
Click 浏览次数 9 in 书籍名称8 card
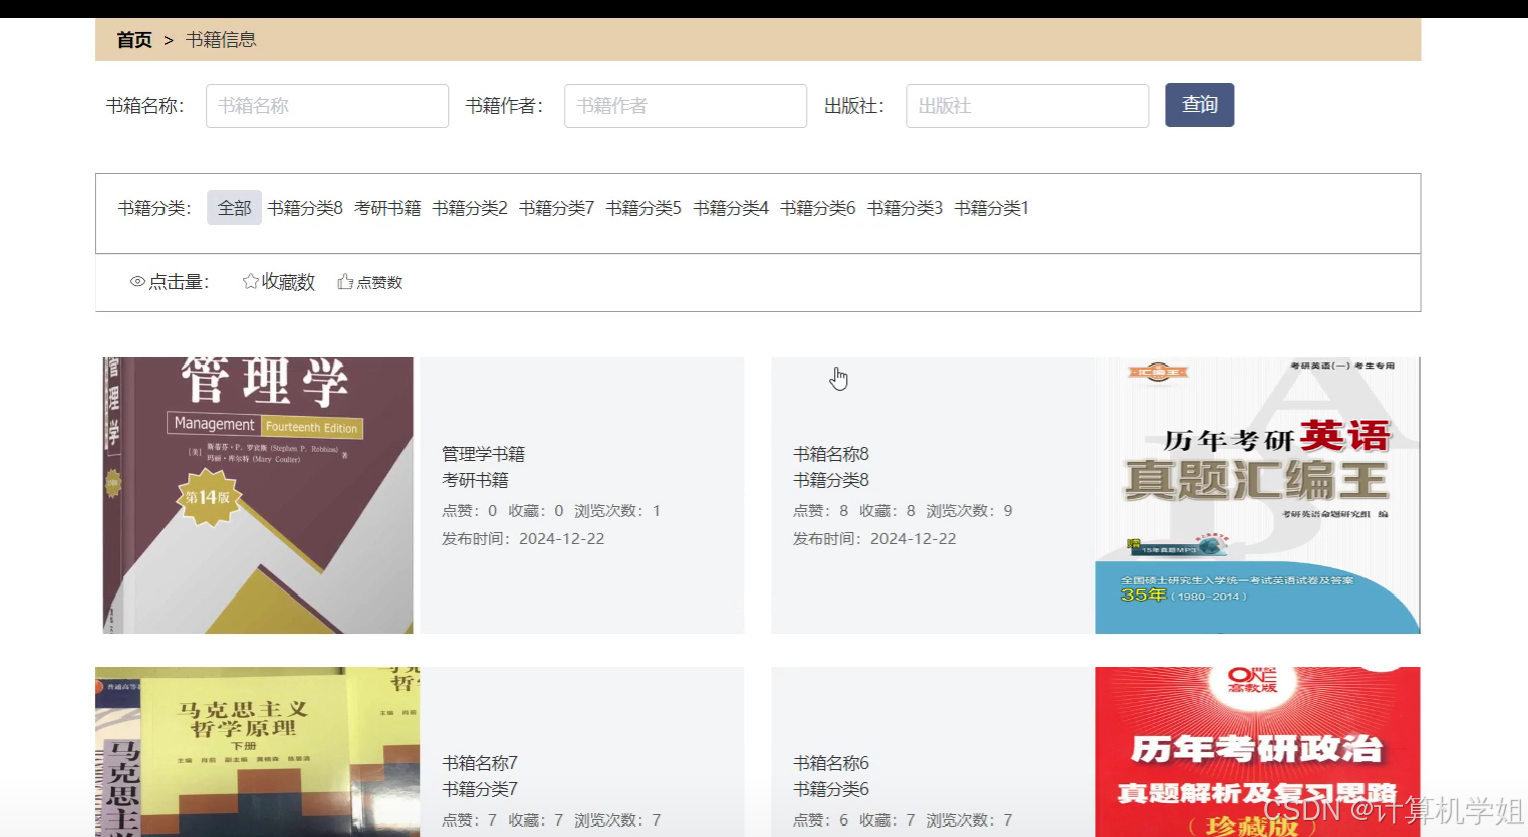[969, 511]
